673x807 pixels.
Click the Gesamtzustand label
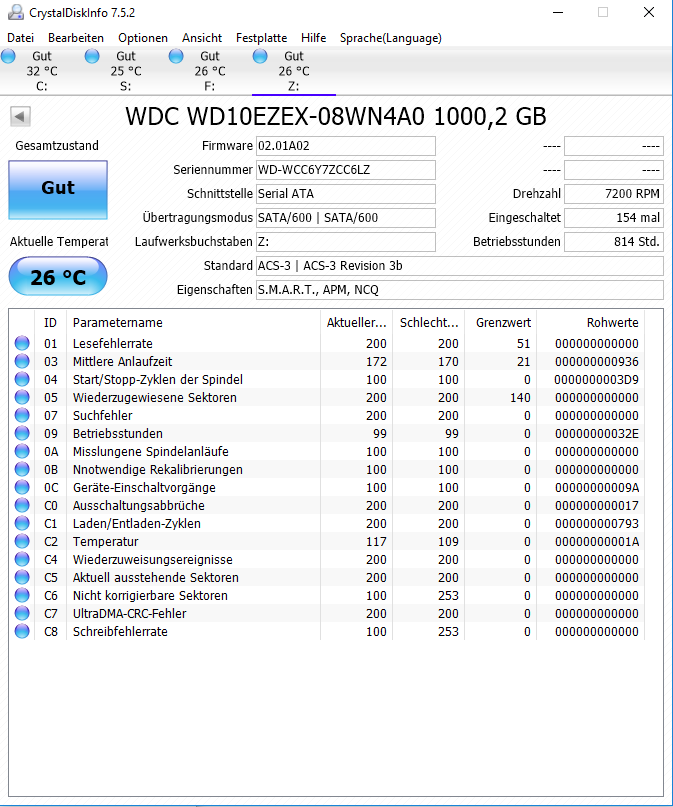click(x=57, y=146)
